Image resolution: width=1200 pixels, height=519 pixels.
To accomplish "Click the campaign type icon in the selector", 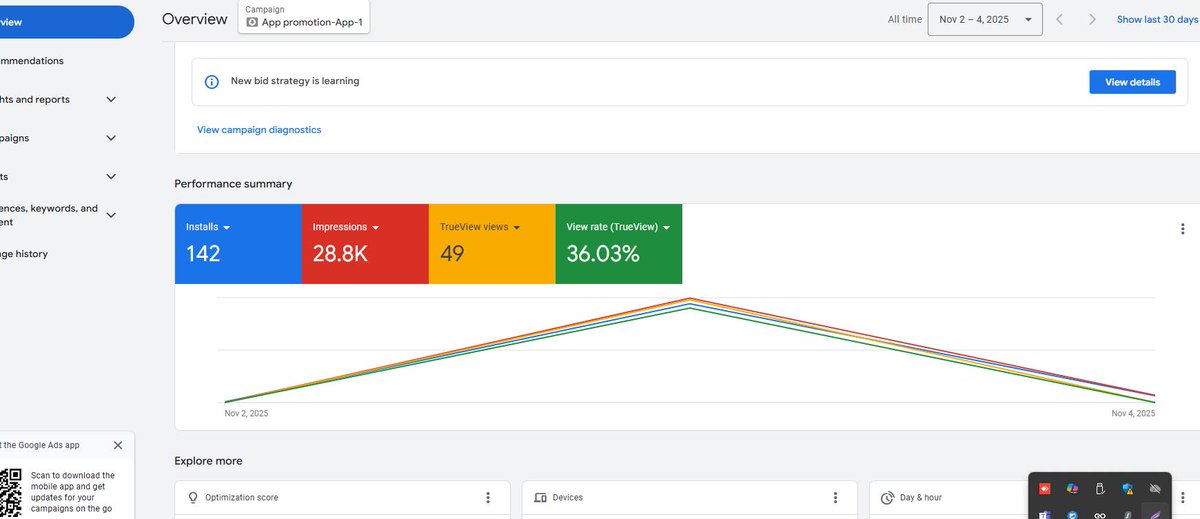I will click(252, 22).
